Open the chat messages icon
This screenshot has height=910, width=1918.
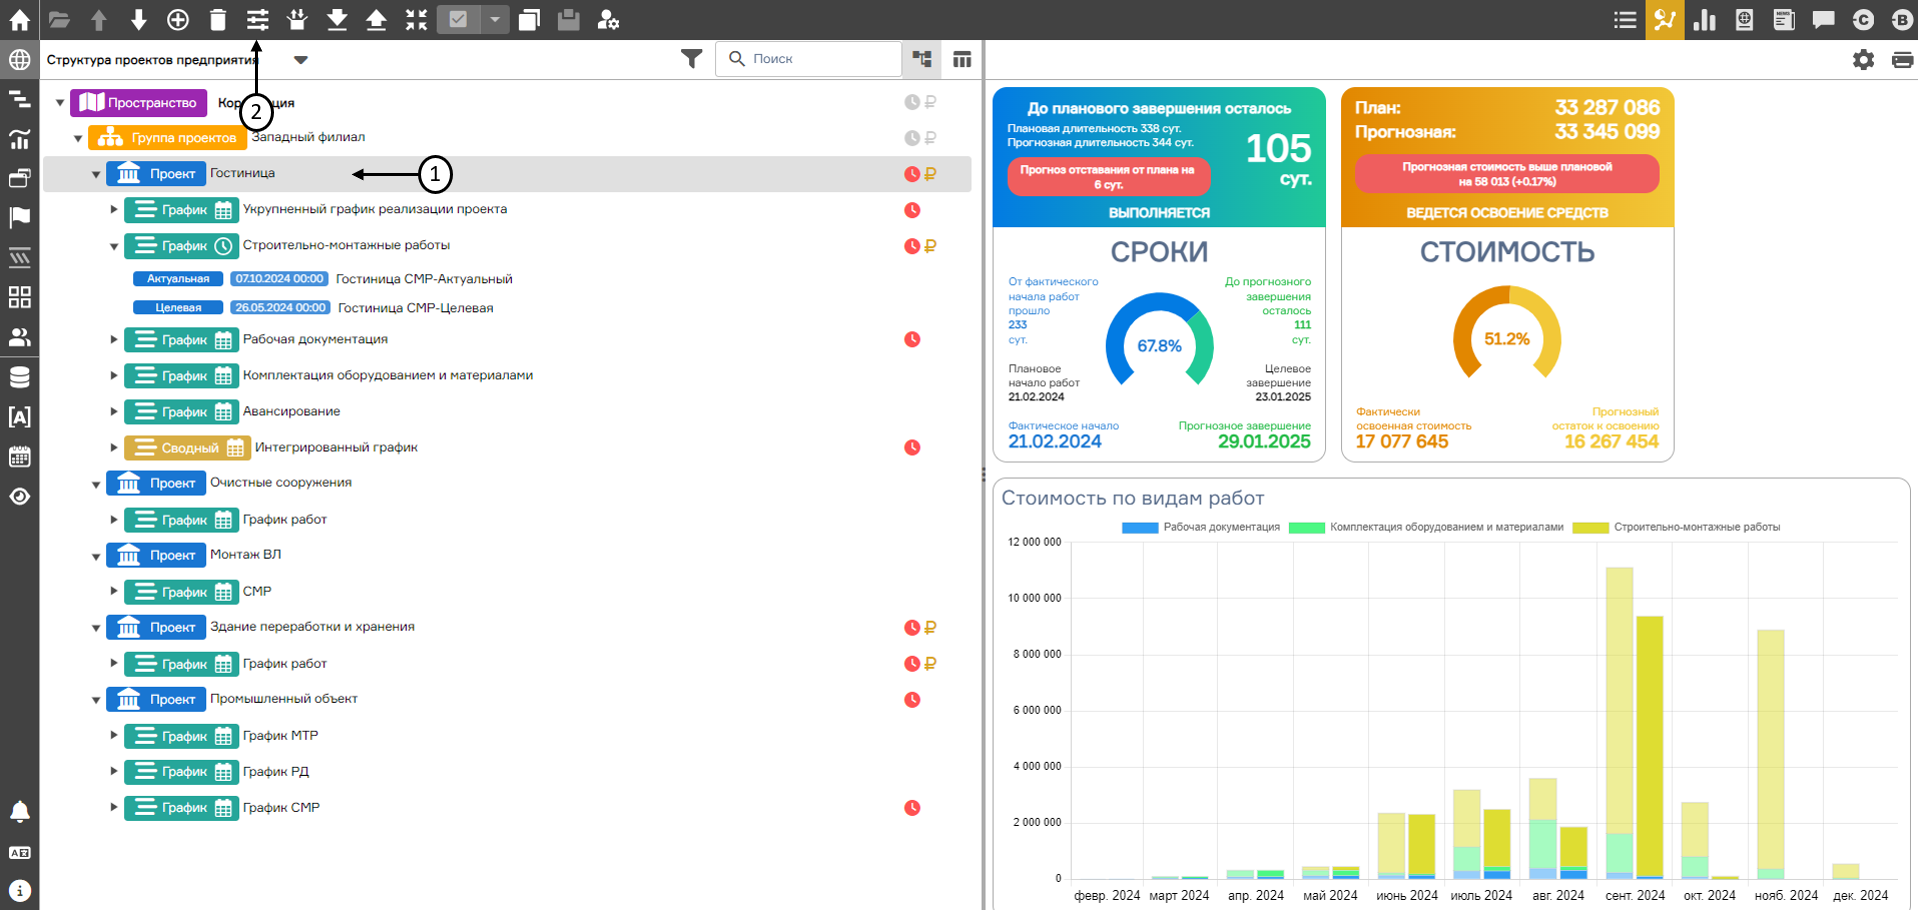[1823, 19]
